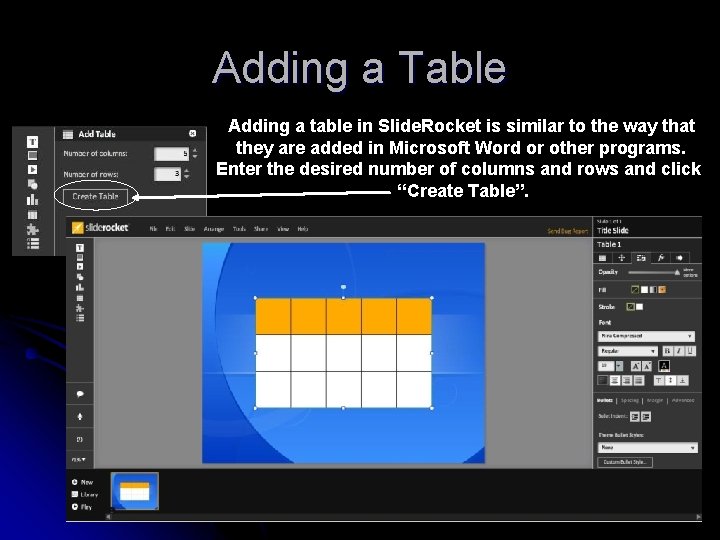
Task: Choose solid white Fill swatch
Action: pyautogui.click(x=644, y=290)
